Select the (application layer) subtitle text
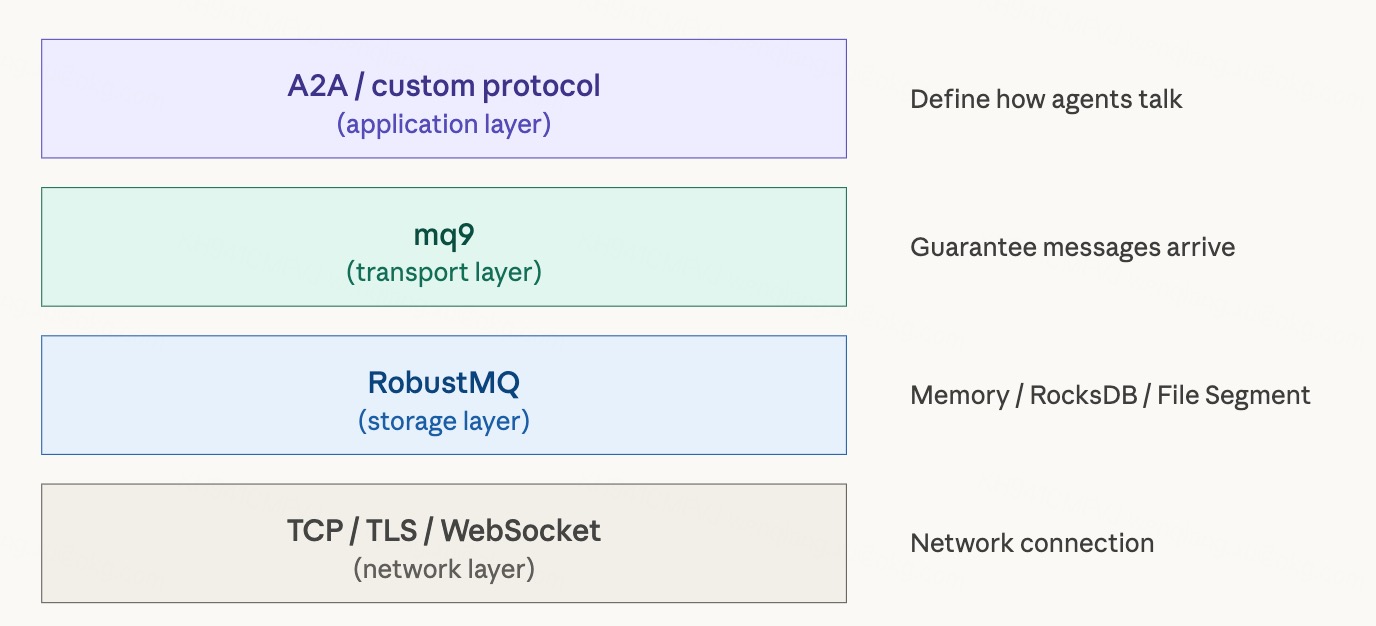 (x=444, y=124)
